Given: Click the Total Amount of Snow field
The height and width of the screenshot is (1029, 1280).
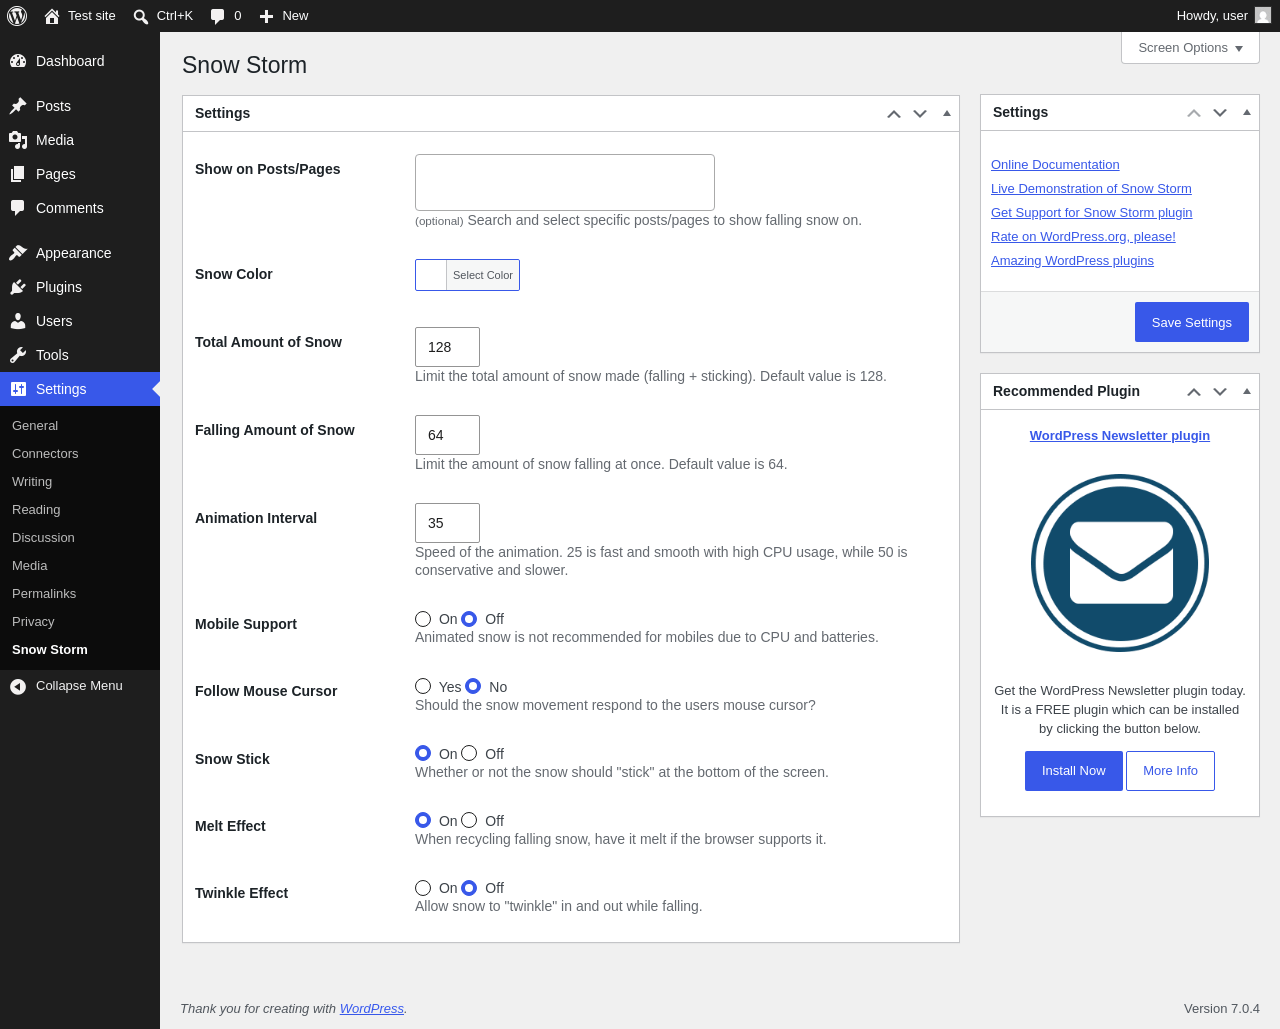Looking at the screenshot, I should coord(447,347).
